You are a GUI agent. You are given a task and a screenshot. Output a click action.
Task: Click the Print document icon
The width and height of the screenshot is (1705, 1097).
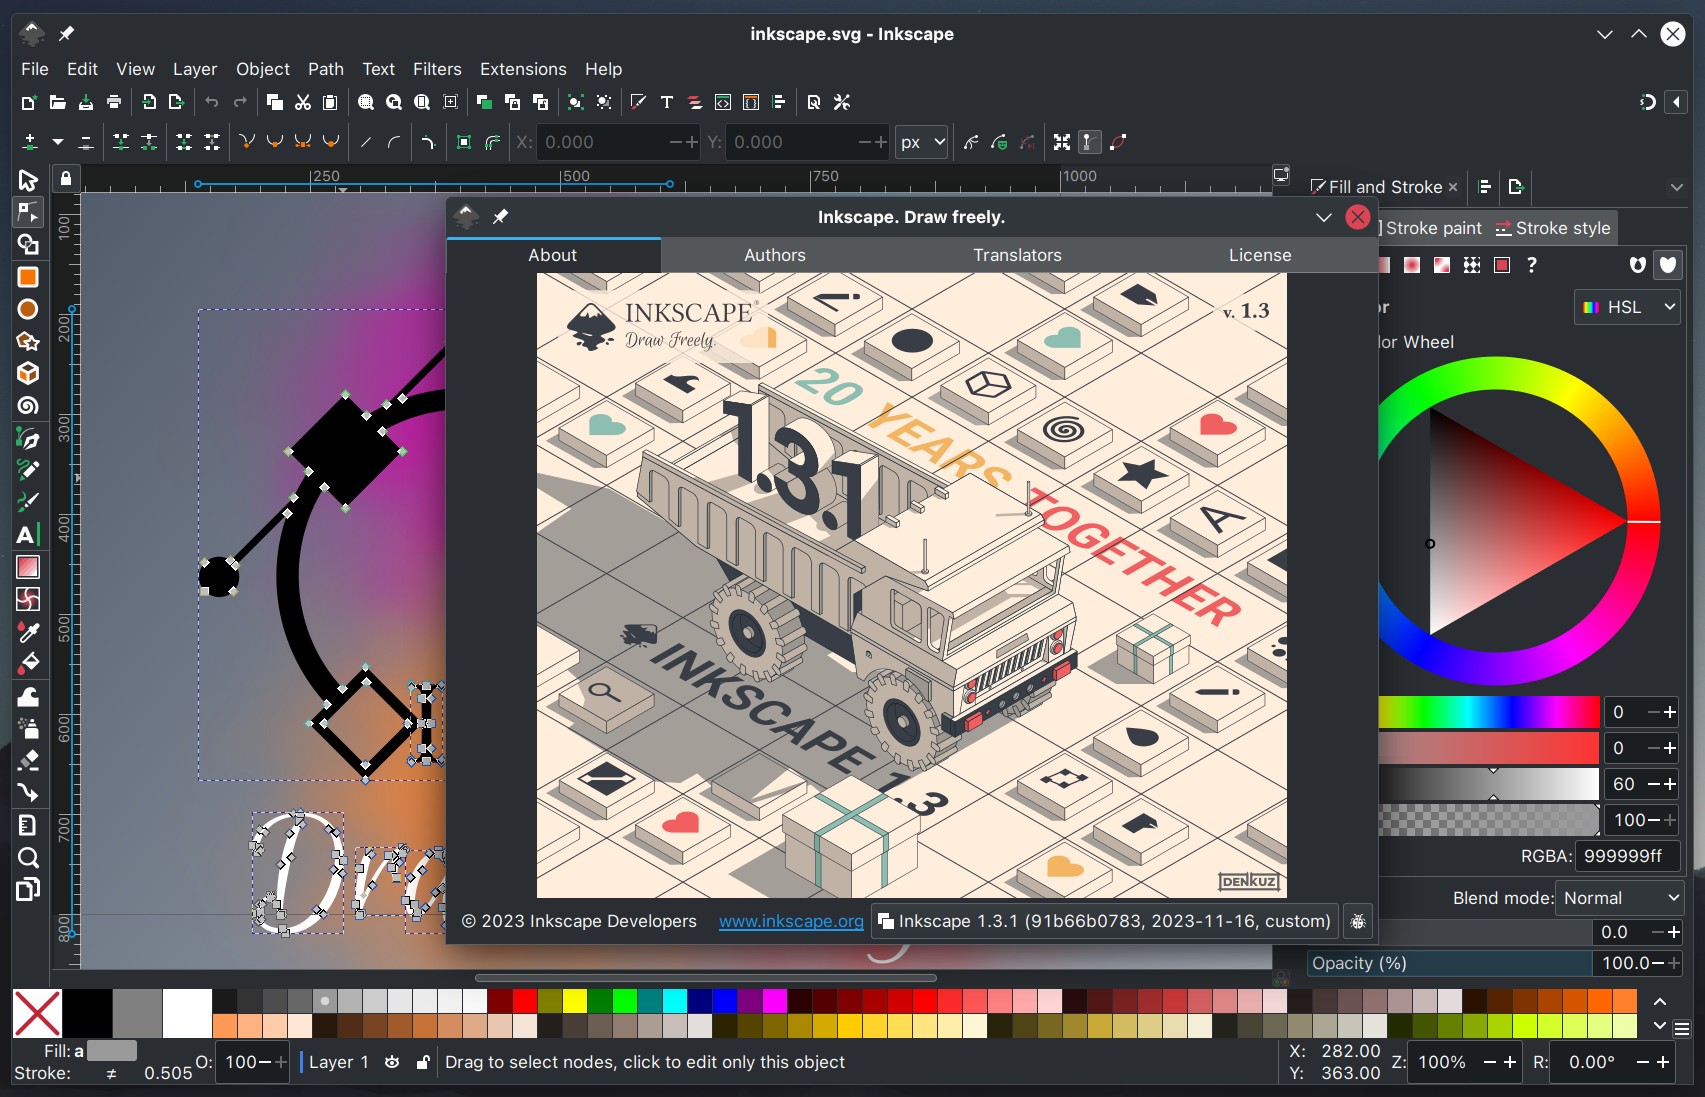coord(114,102)
